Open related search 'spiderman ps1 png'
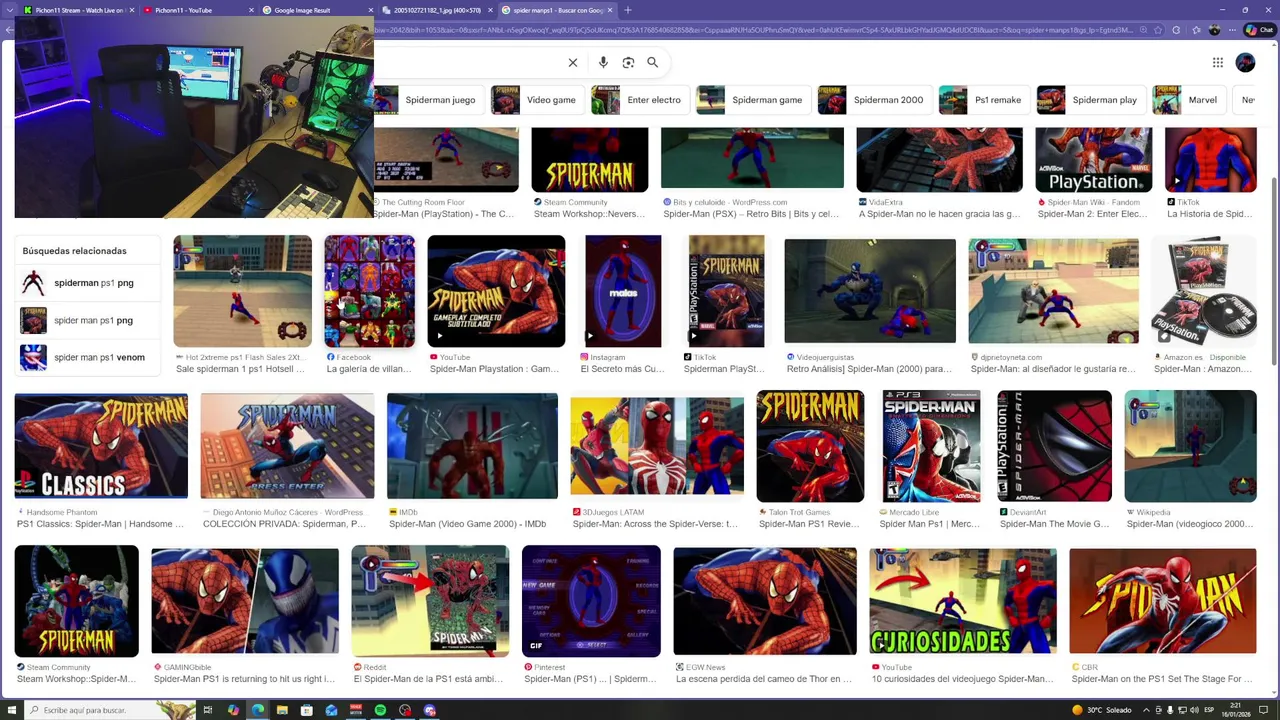The image size is (1280, 720). pyautogui.click(x=88, y=283)
